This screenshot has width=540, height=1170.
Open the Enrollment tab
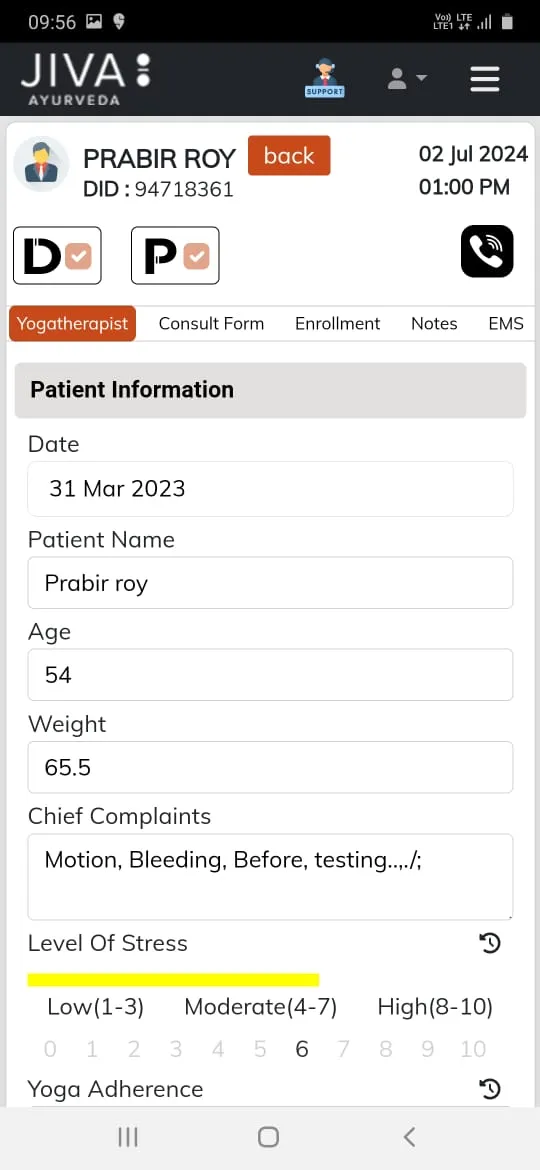click(337, 324)
